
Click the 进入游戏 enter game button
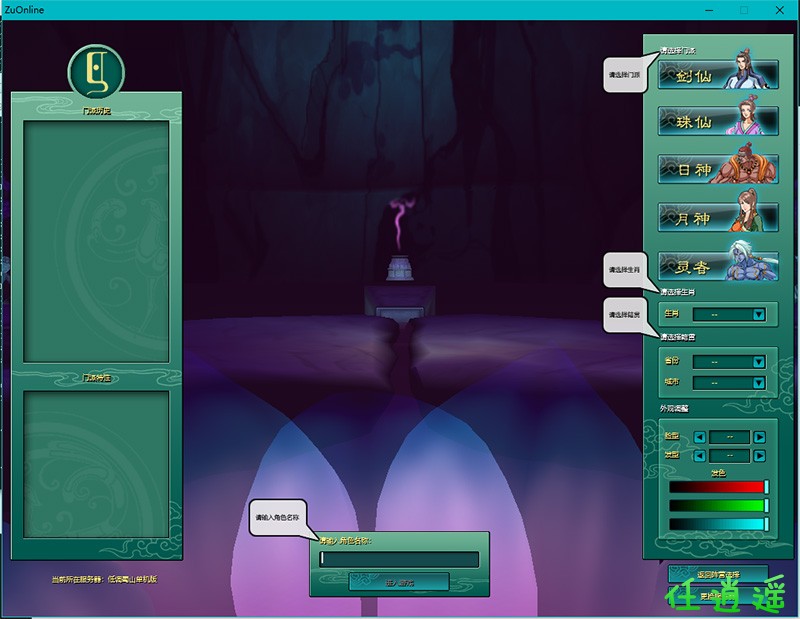tap(399, 582)
